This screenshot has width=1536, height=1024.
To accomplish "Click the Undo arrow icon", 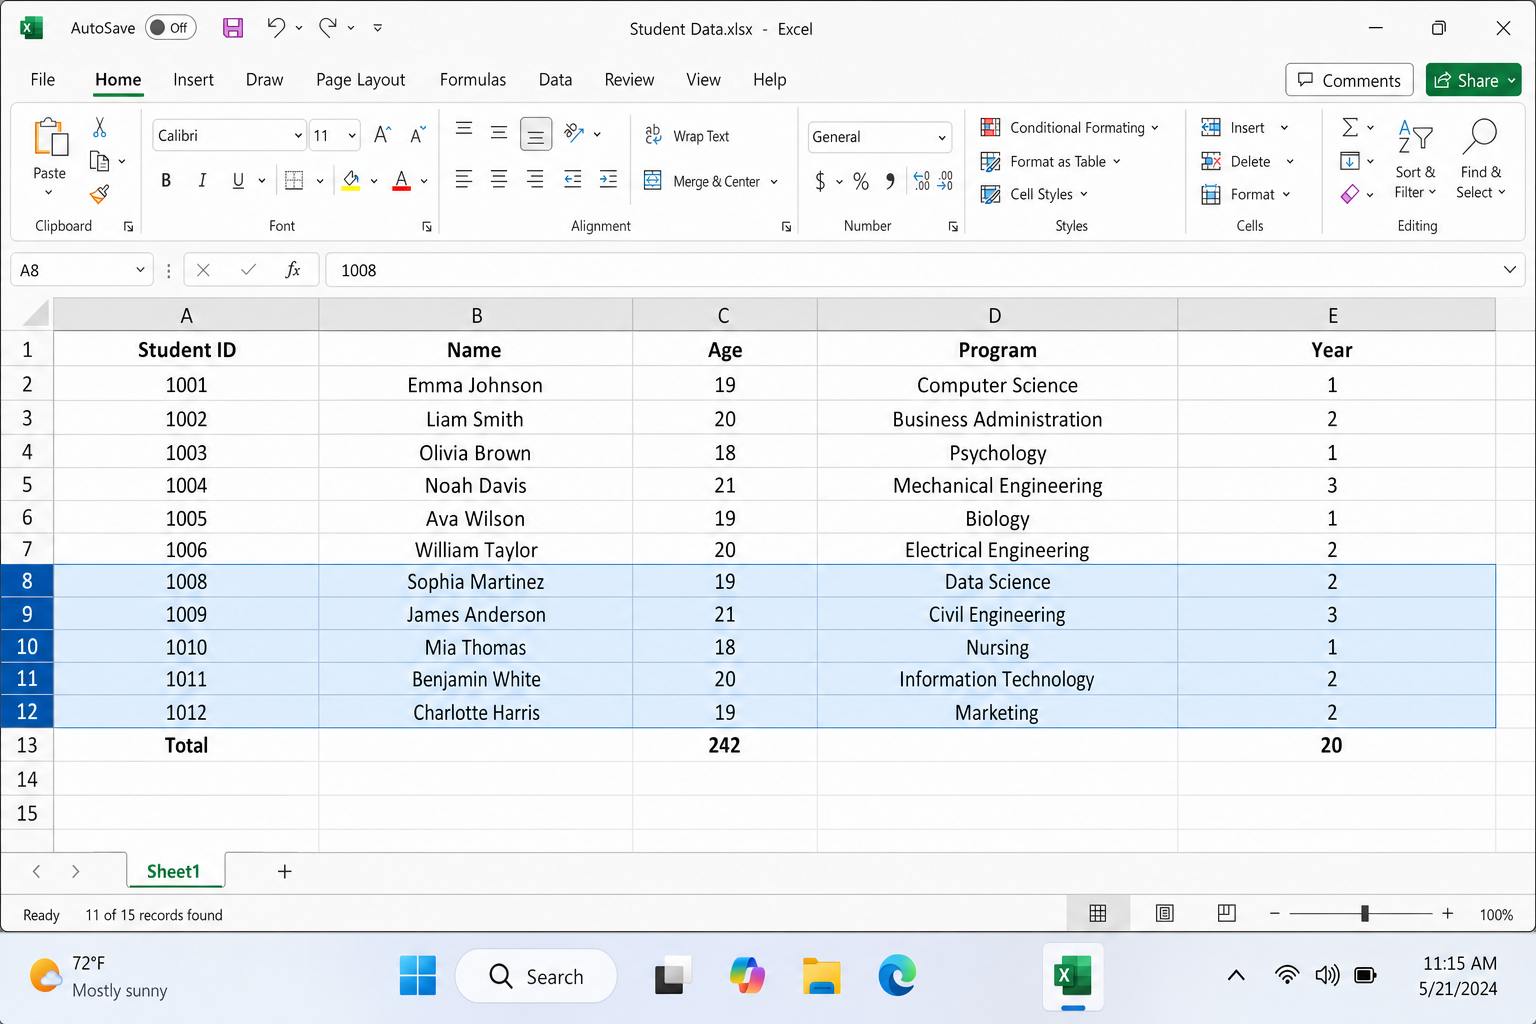I will click(277, 28).
